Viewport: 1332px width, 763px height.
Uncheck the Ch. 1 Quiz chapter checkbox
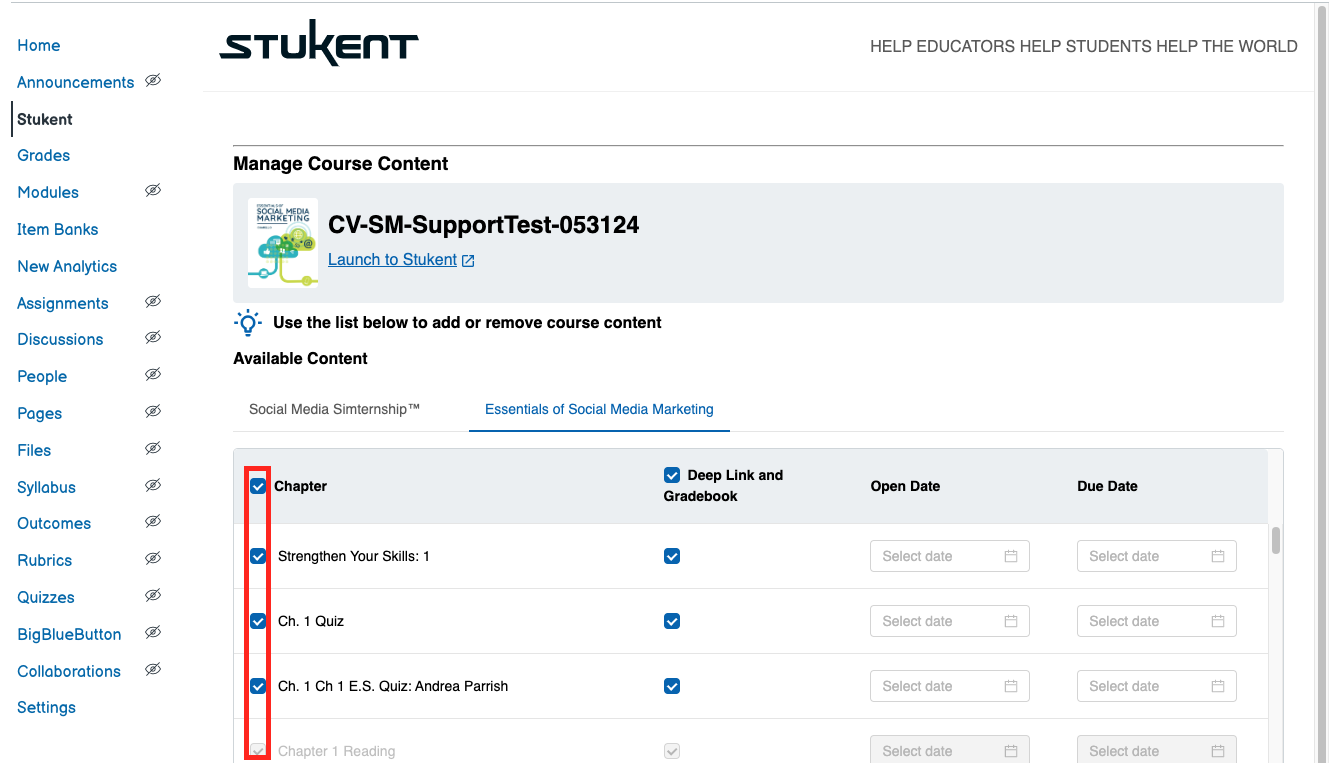tap(258, 621)
